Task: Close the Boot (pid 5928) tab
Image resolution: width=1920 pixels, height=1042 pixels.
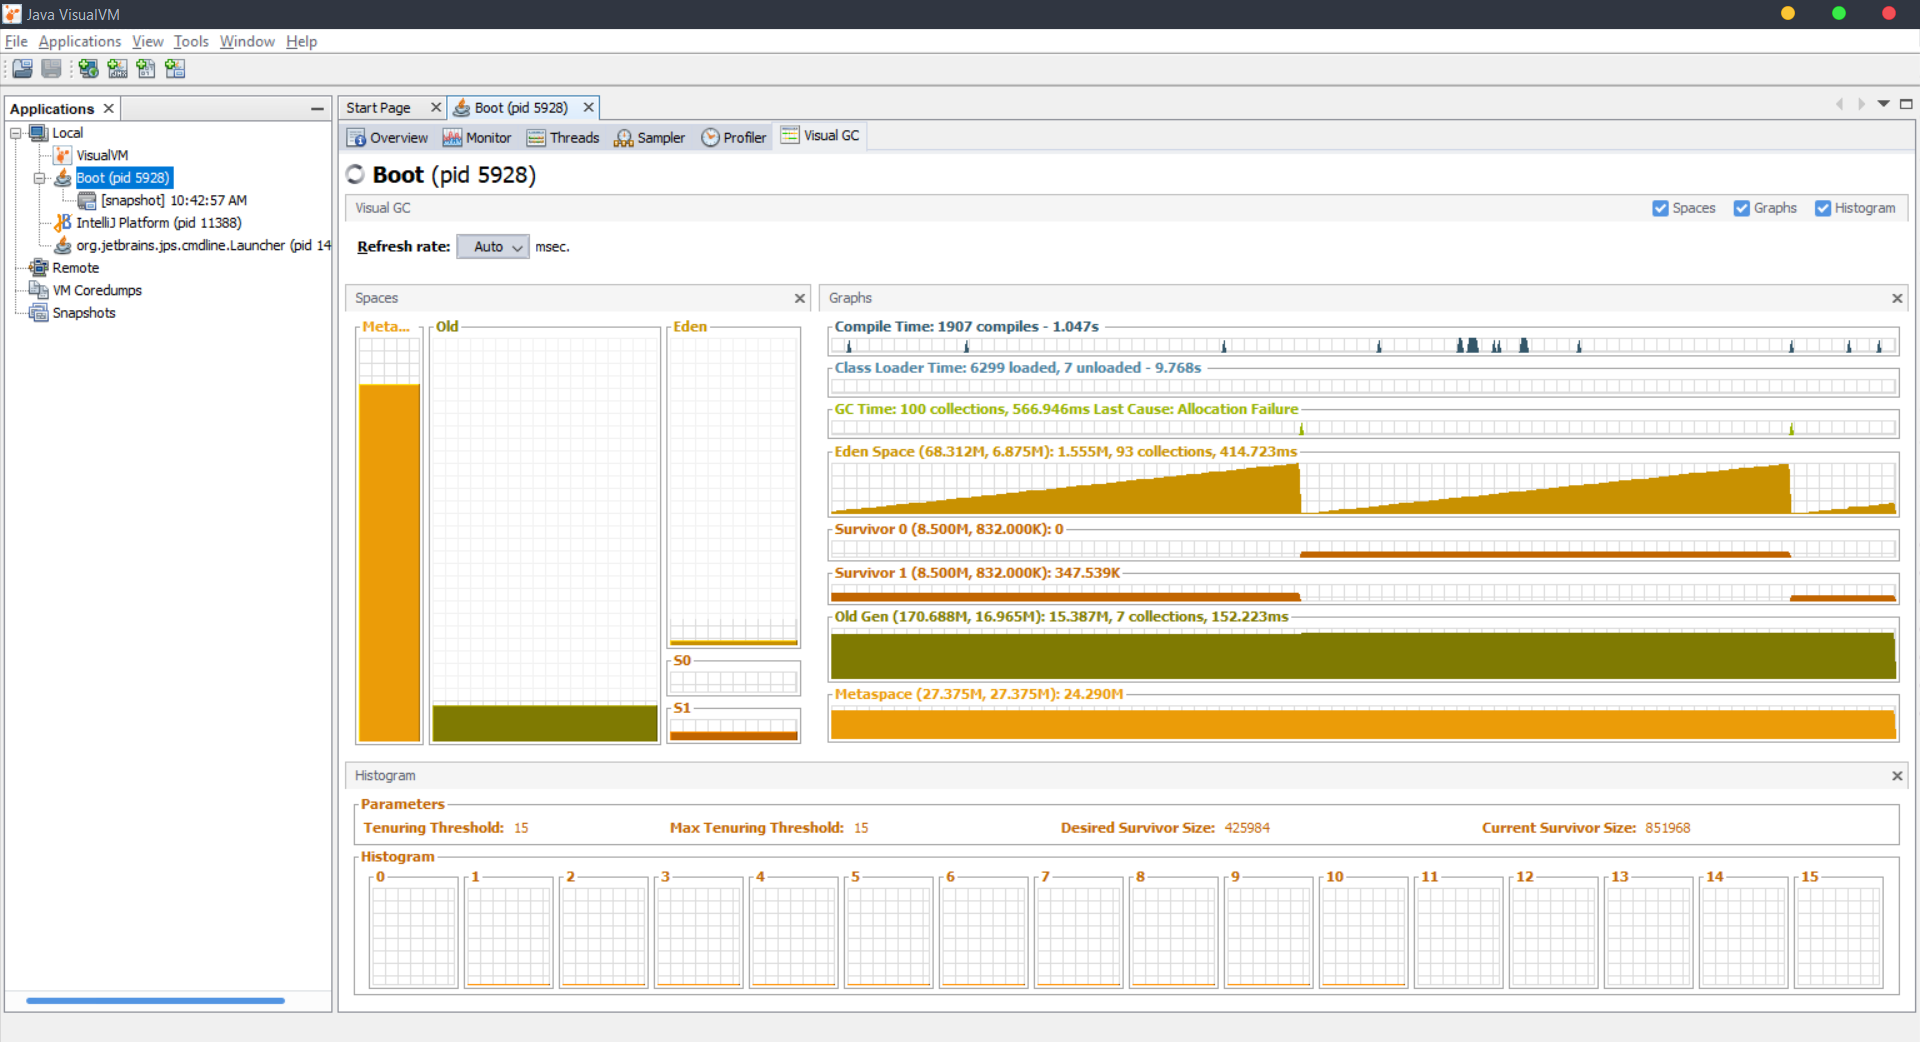Action: point(589,107)
